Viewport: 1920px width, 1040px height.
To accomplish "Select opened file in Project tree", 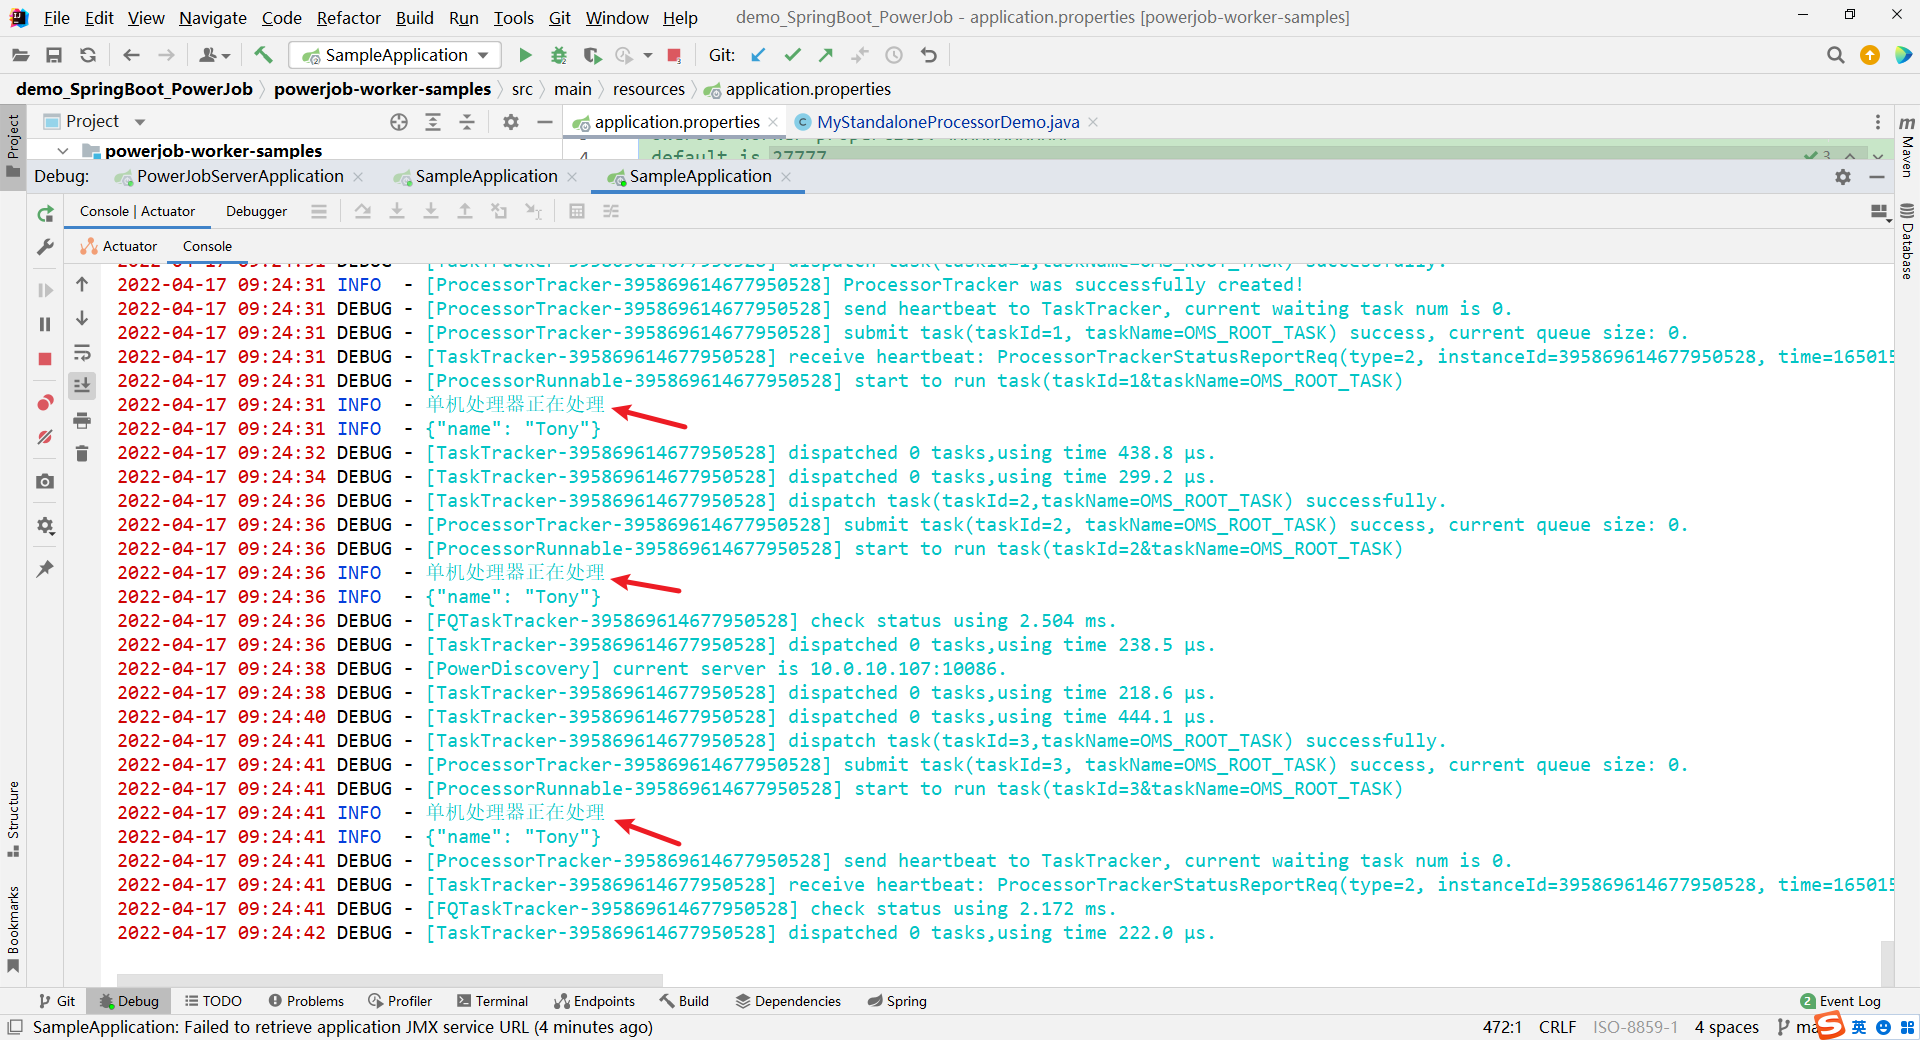I will 399,122.
